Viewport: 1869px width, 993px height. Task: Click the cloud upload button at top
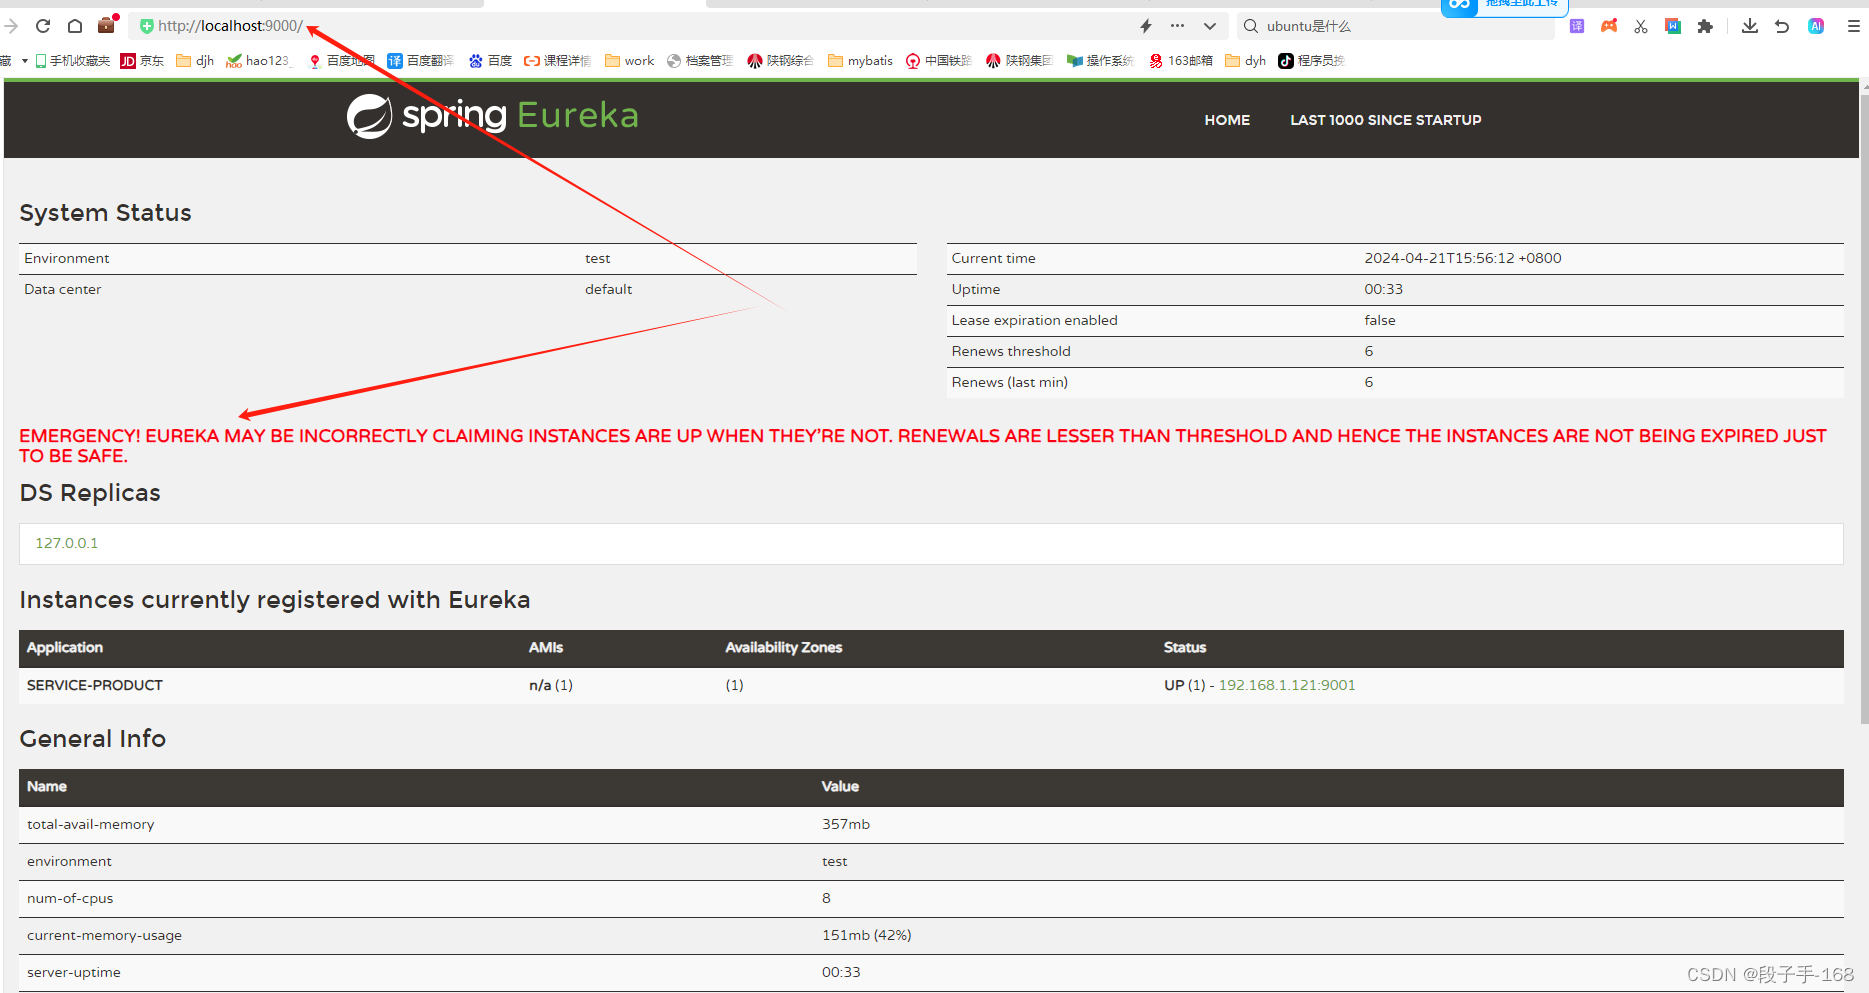tap(1504, 6)
